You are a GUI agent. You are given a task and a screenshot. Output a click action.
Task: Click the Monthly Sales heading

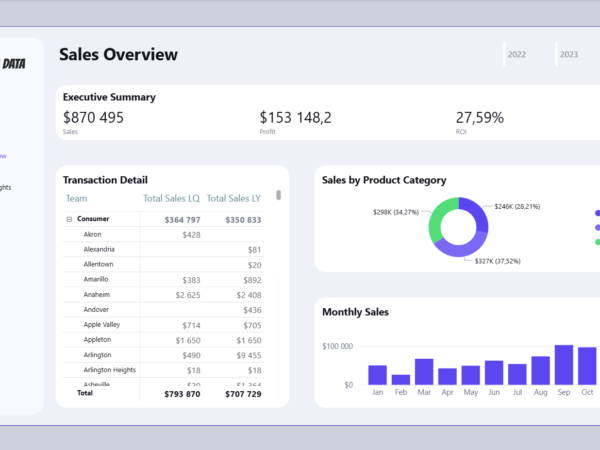coord(355,312)
